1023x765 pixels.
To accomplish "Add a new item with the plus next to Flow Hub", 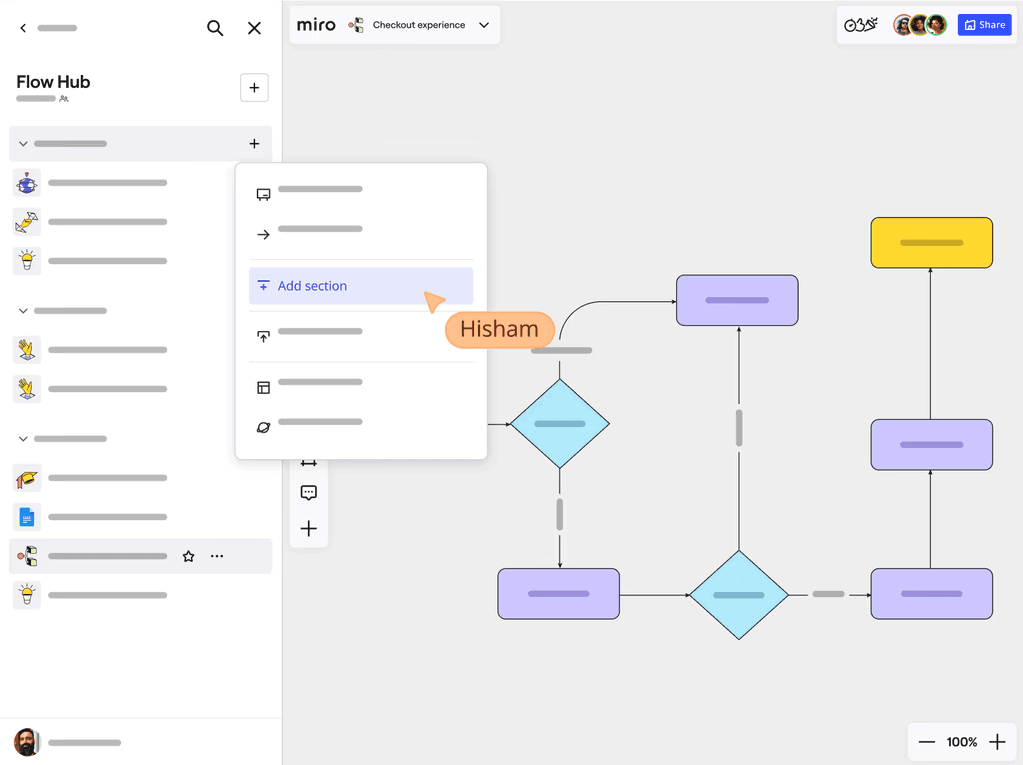I will pyautogui.click(x=254, y=88).
